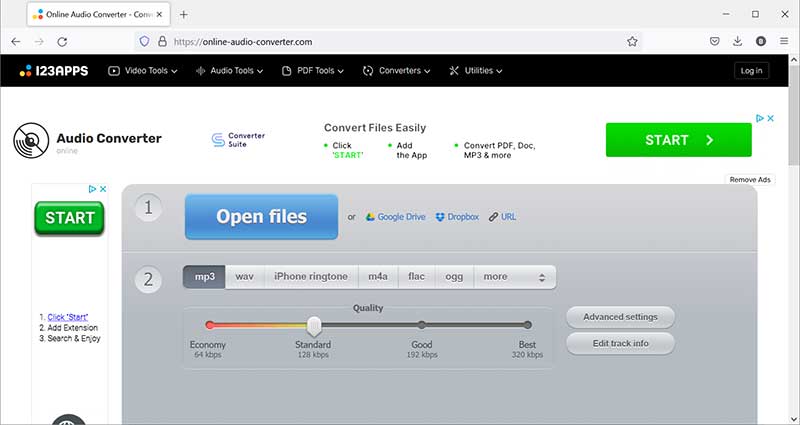Select the ogg format tab
This screenshot has height=425, width=800.
[x=454, y=277]
